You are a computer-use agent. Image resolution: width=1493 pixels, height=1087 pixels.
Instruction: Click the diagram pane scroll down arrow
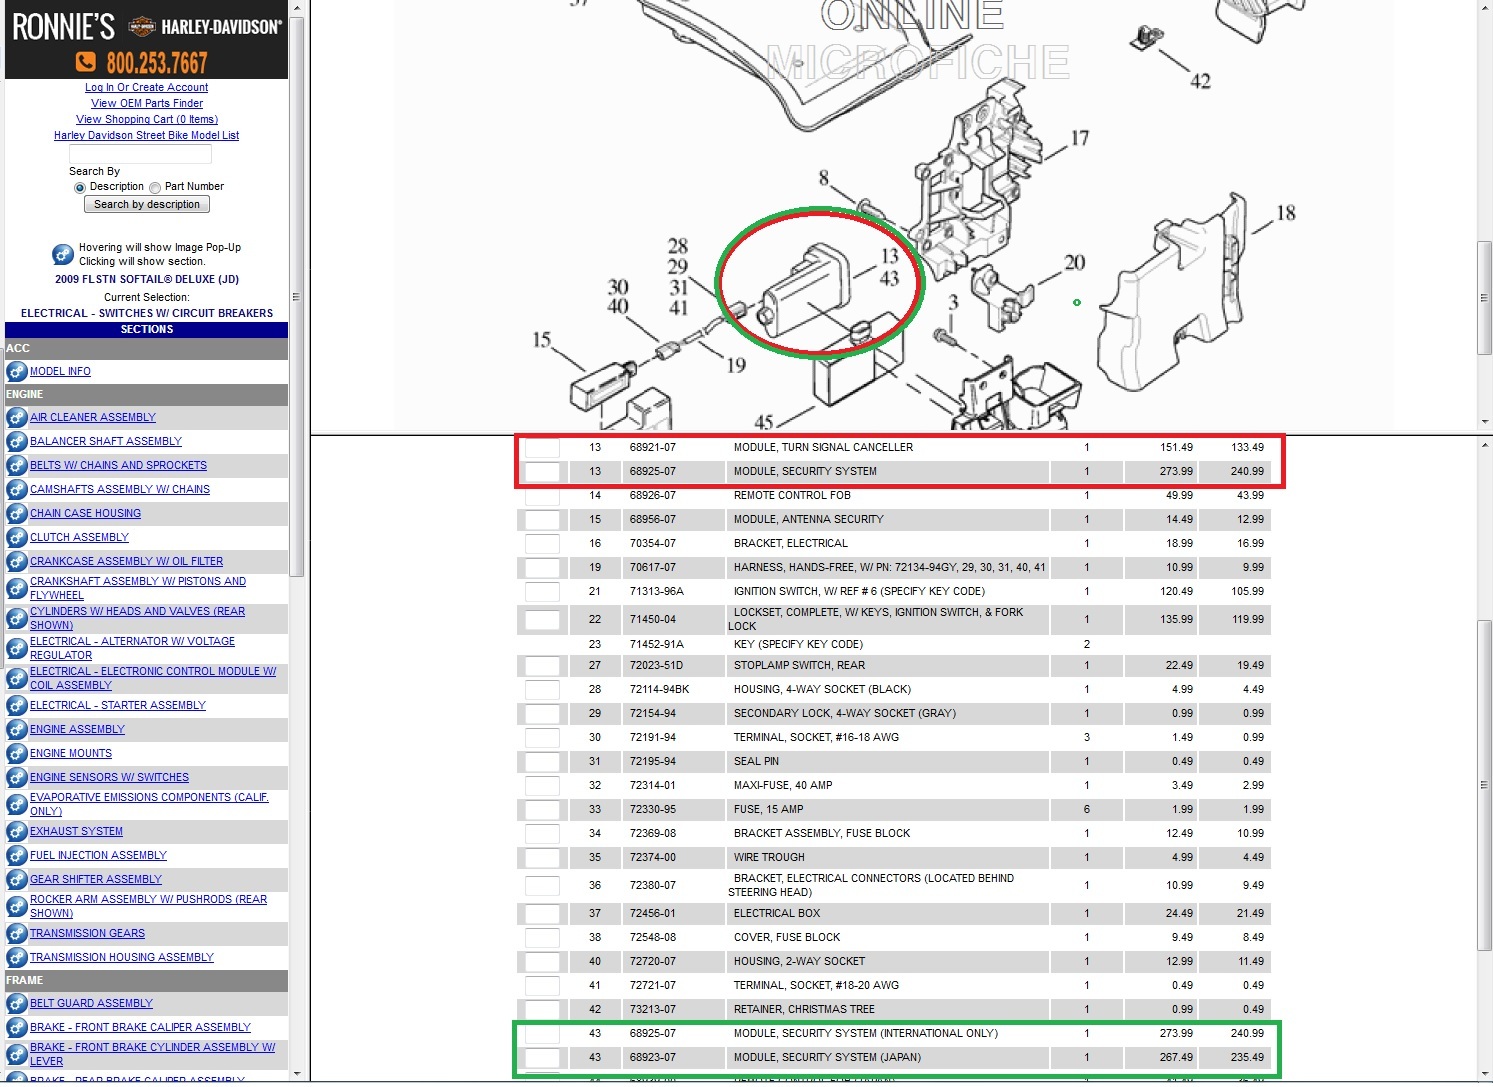(1484, 423)
